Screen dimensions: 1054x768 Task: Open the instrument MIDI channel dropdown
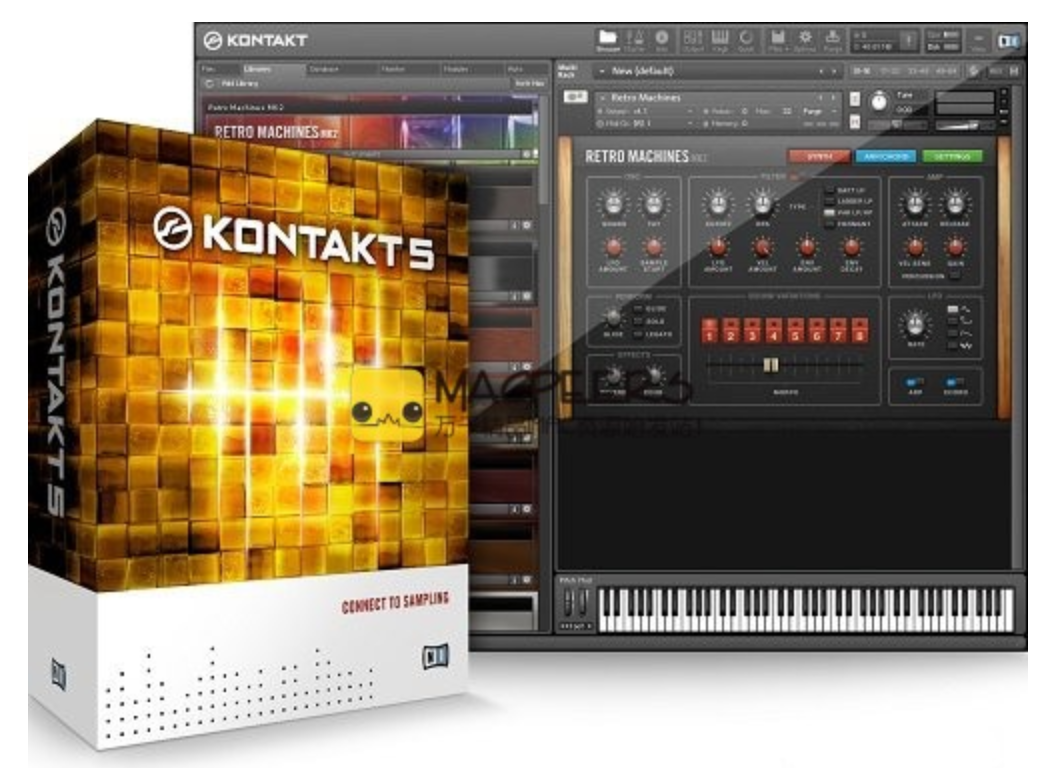pyautogui.click(x=645, y=124)
